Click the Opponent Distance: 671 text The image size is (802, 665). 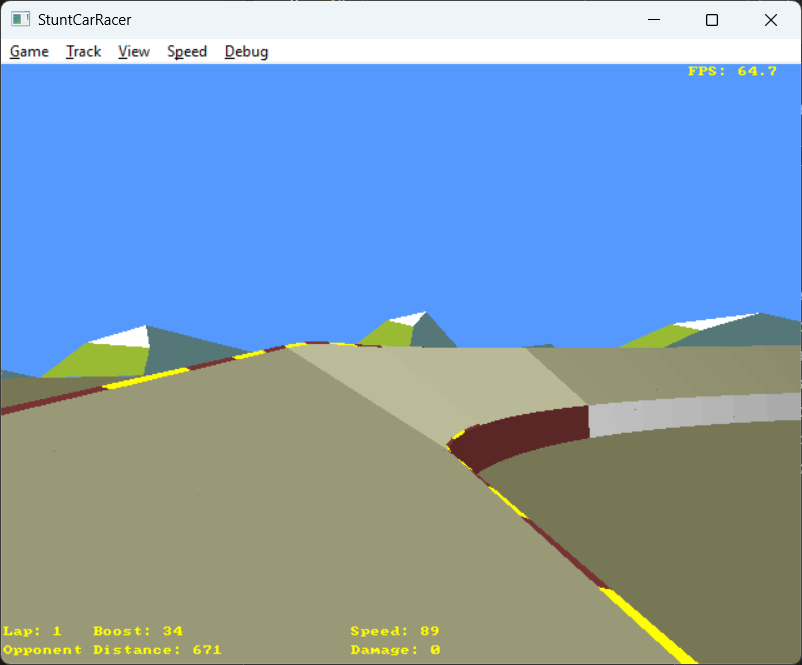(112, 650)
